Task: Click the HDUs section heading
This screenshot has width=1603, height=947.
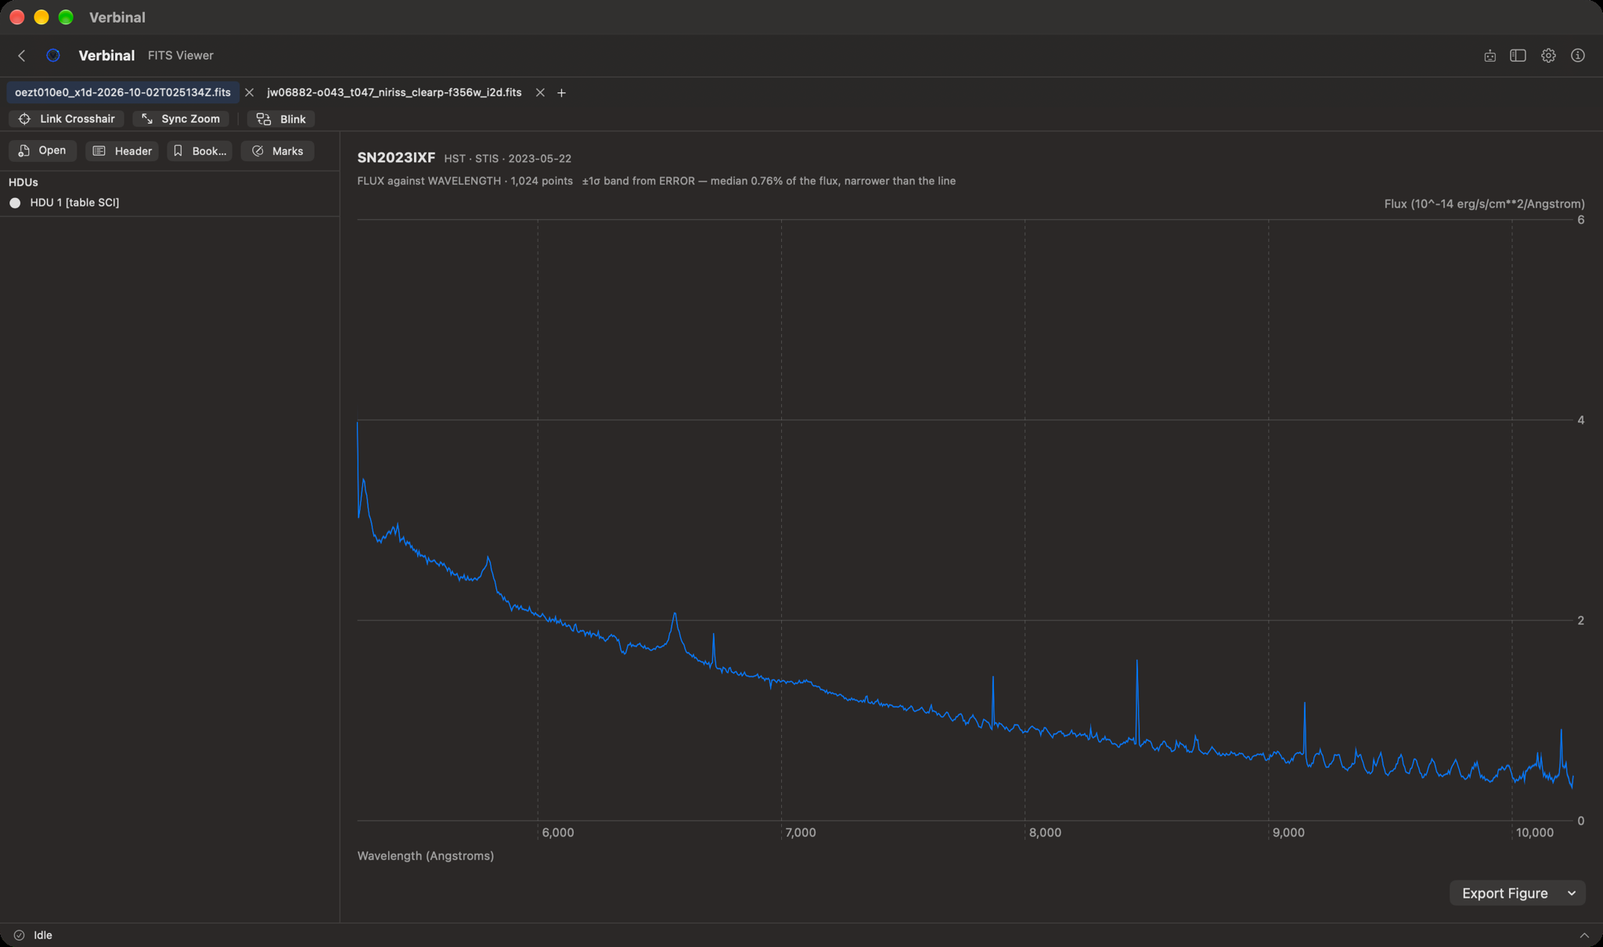Action: point(23,183)
